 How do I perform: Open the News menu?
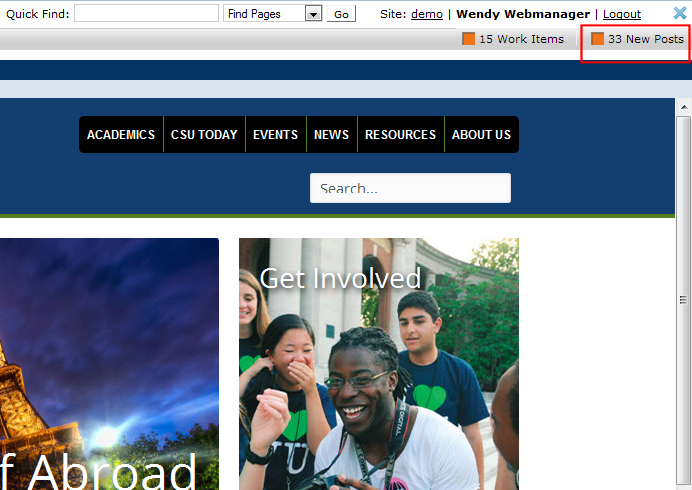[331, 135]
